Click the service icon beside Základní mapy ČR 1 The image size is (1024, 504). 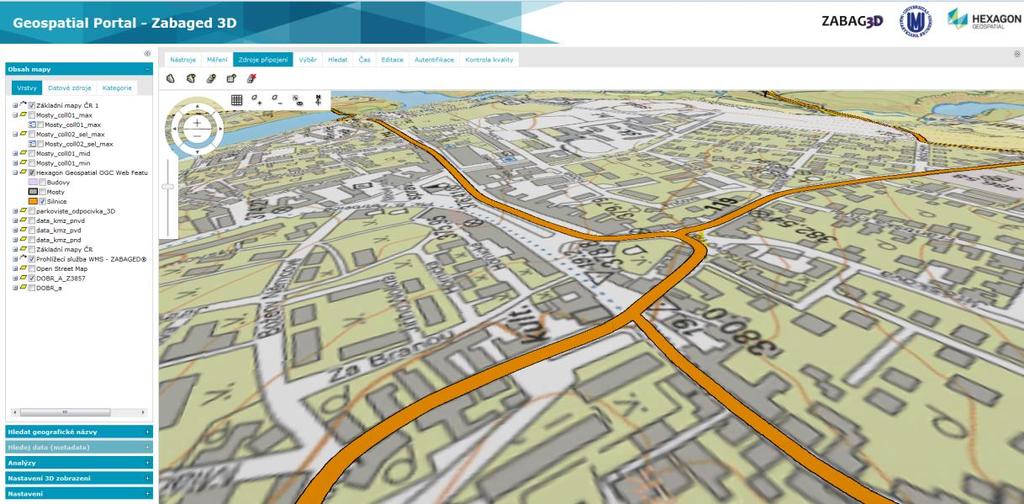point(23,105)
